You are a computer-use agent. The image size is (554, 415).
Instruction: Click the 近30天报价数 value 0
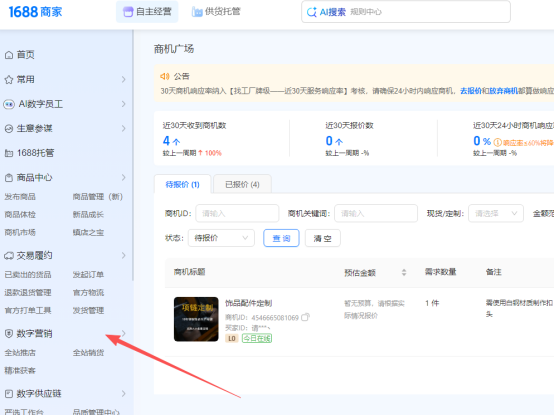[x=329, y=141]
